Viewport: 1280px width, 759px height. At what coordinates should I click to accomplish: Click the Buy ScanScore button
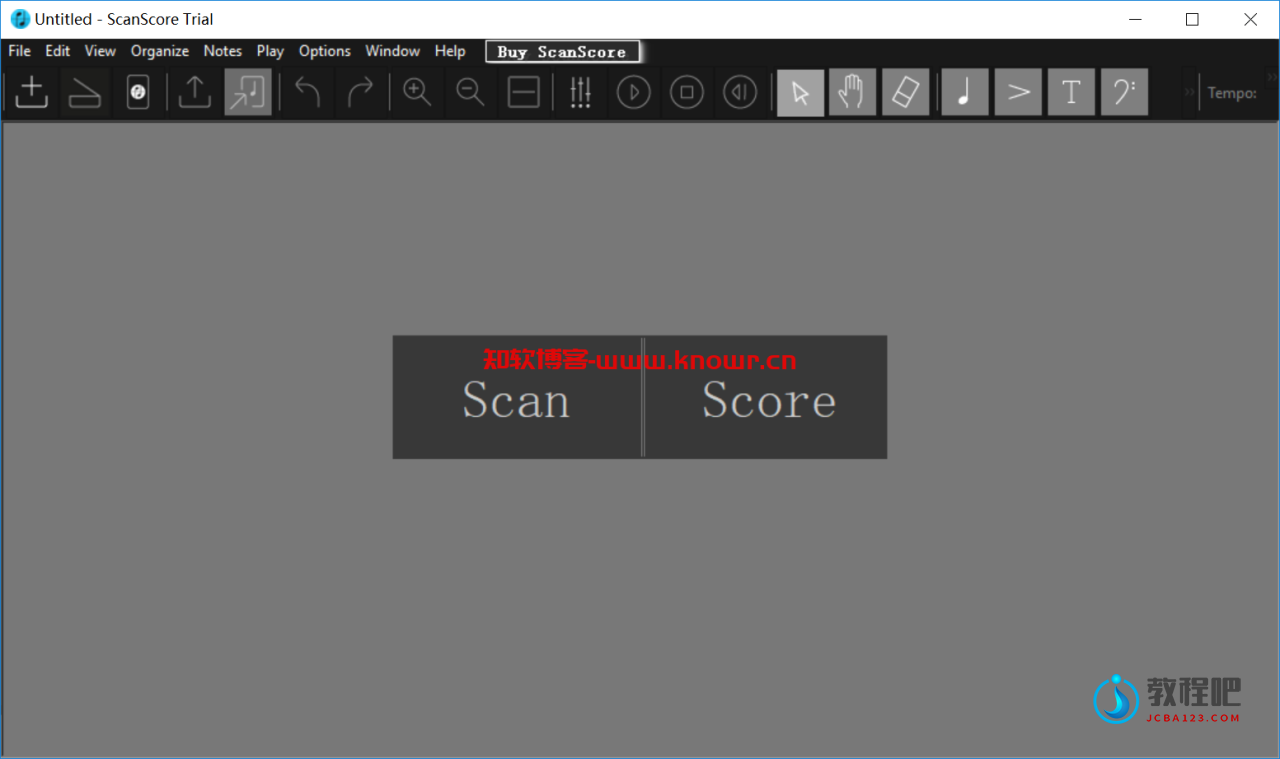(562, 52)
